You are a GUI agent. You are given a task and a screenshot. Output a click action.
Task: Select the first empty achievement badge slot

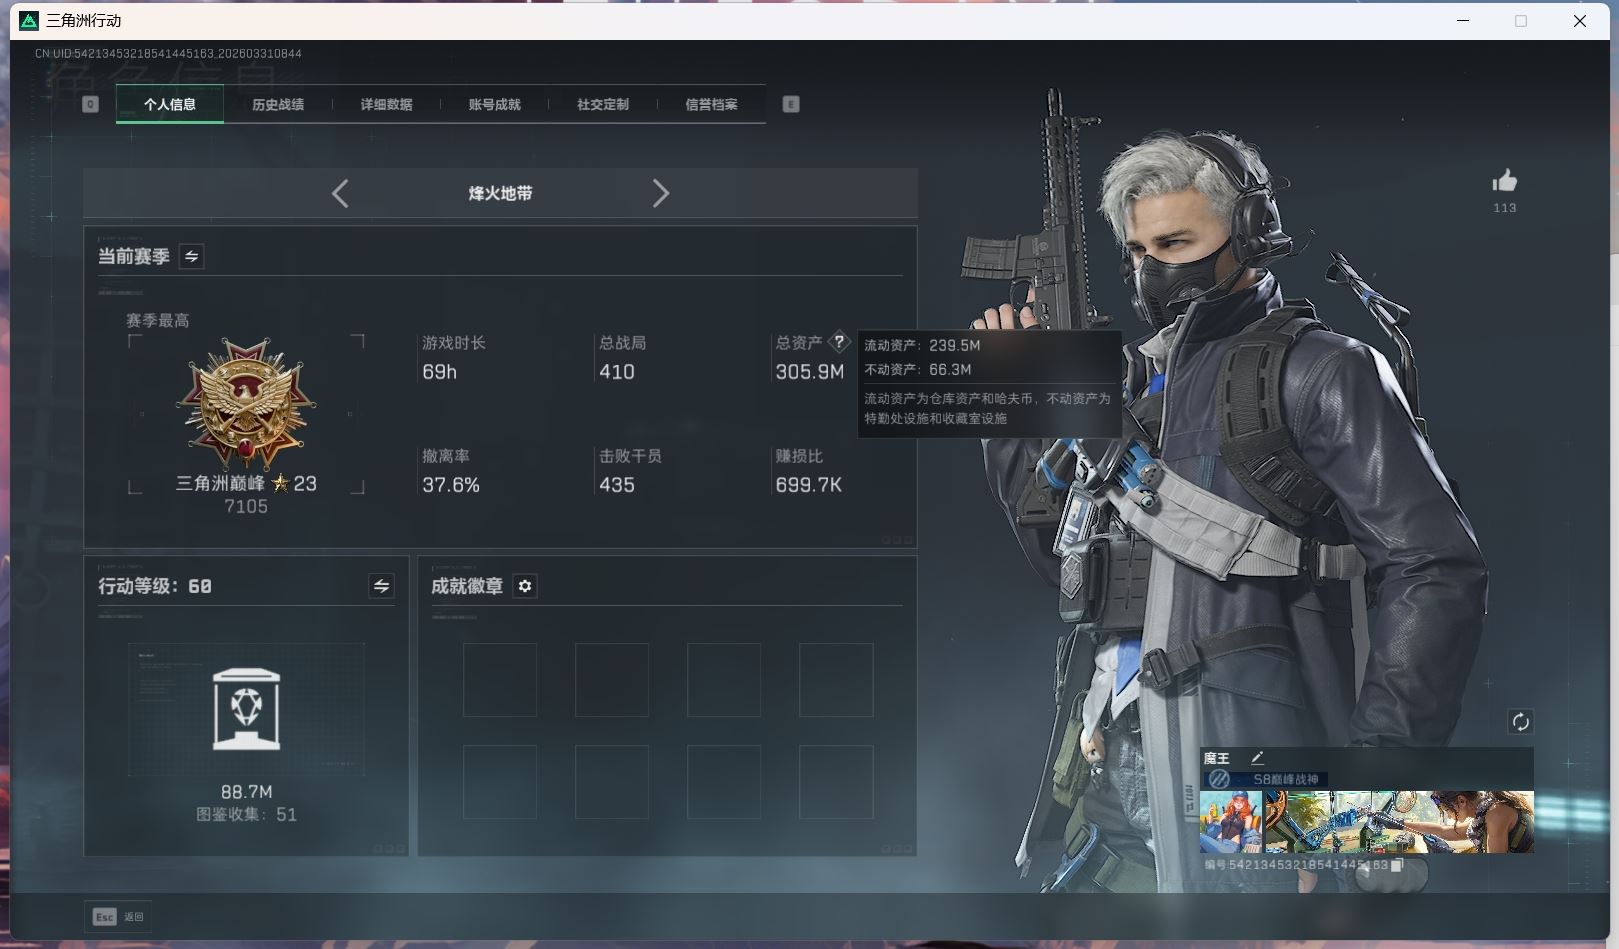pyautogui.click(x=500, y=680)
